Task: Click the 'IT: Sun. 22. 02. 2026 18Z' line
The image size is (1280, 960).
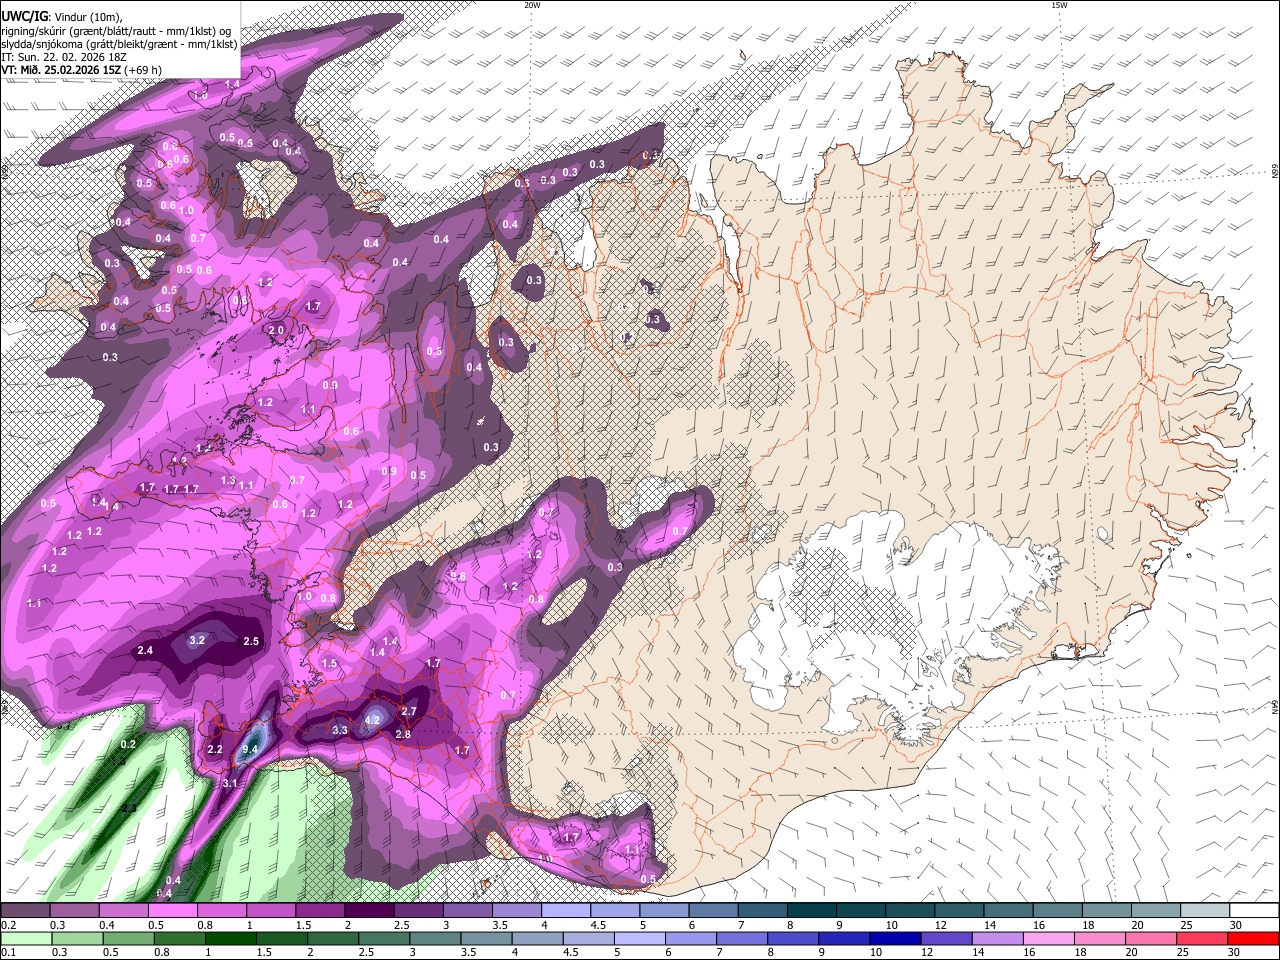Action: pyautogui.click(x=63, y=58)
